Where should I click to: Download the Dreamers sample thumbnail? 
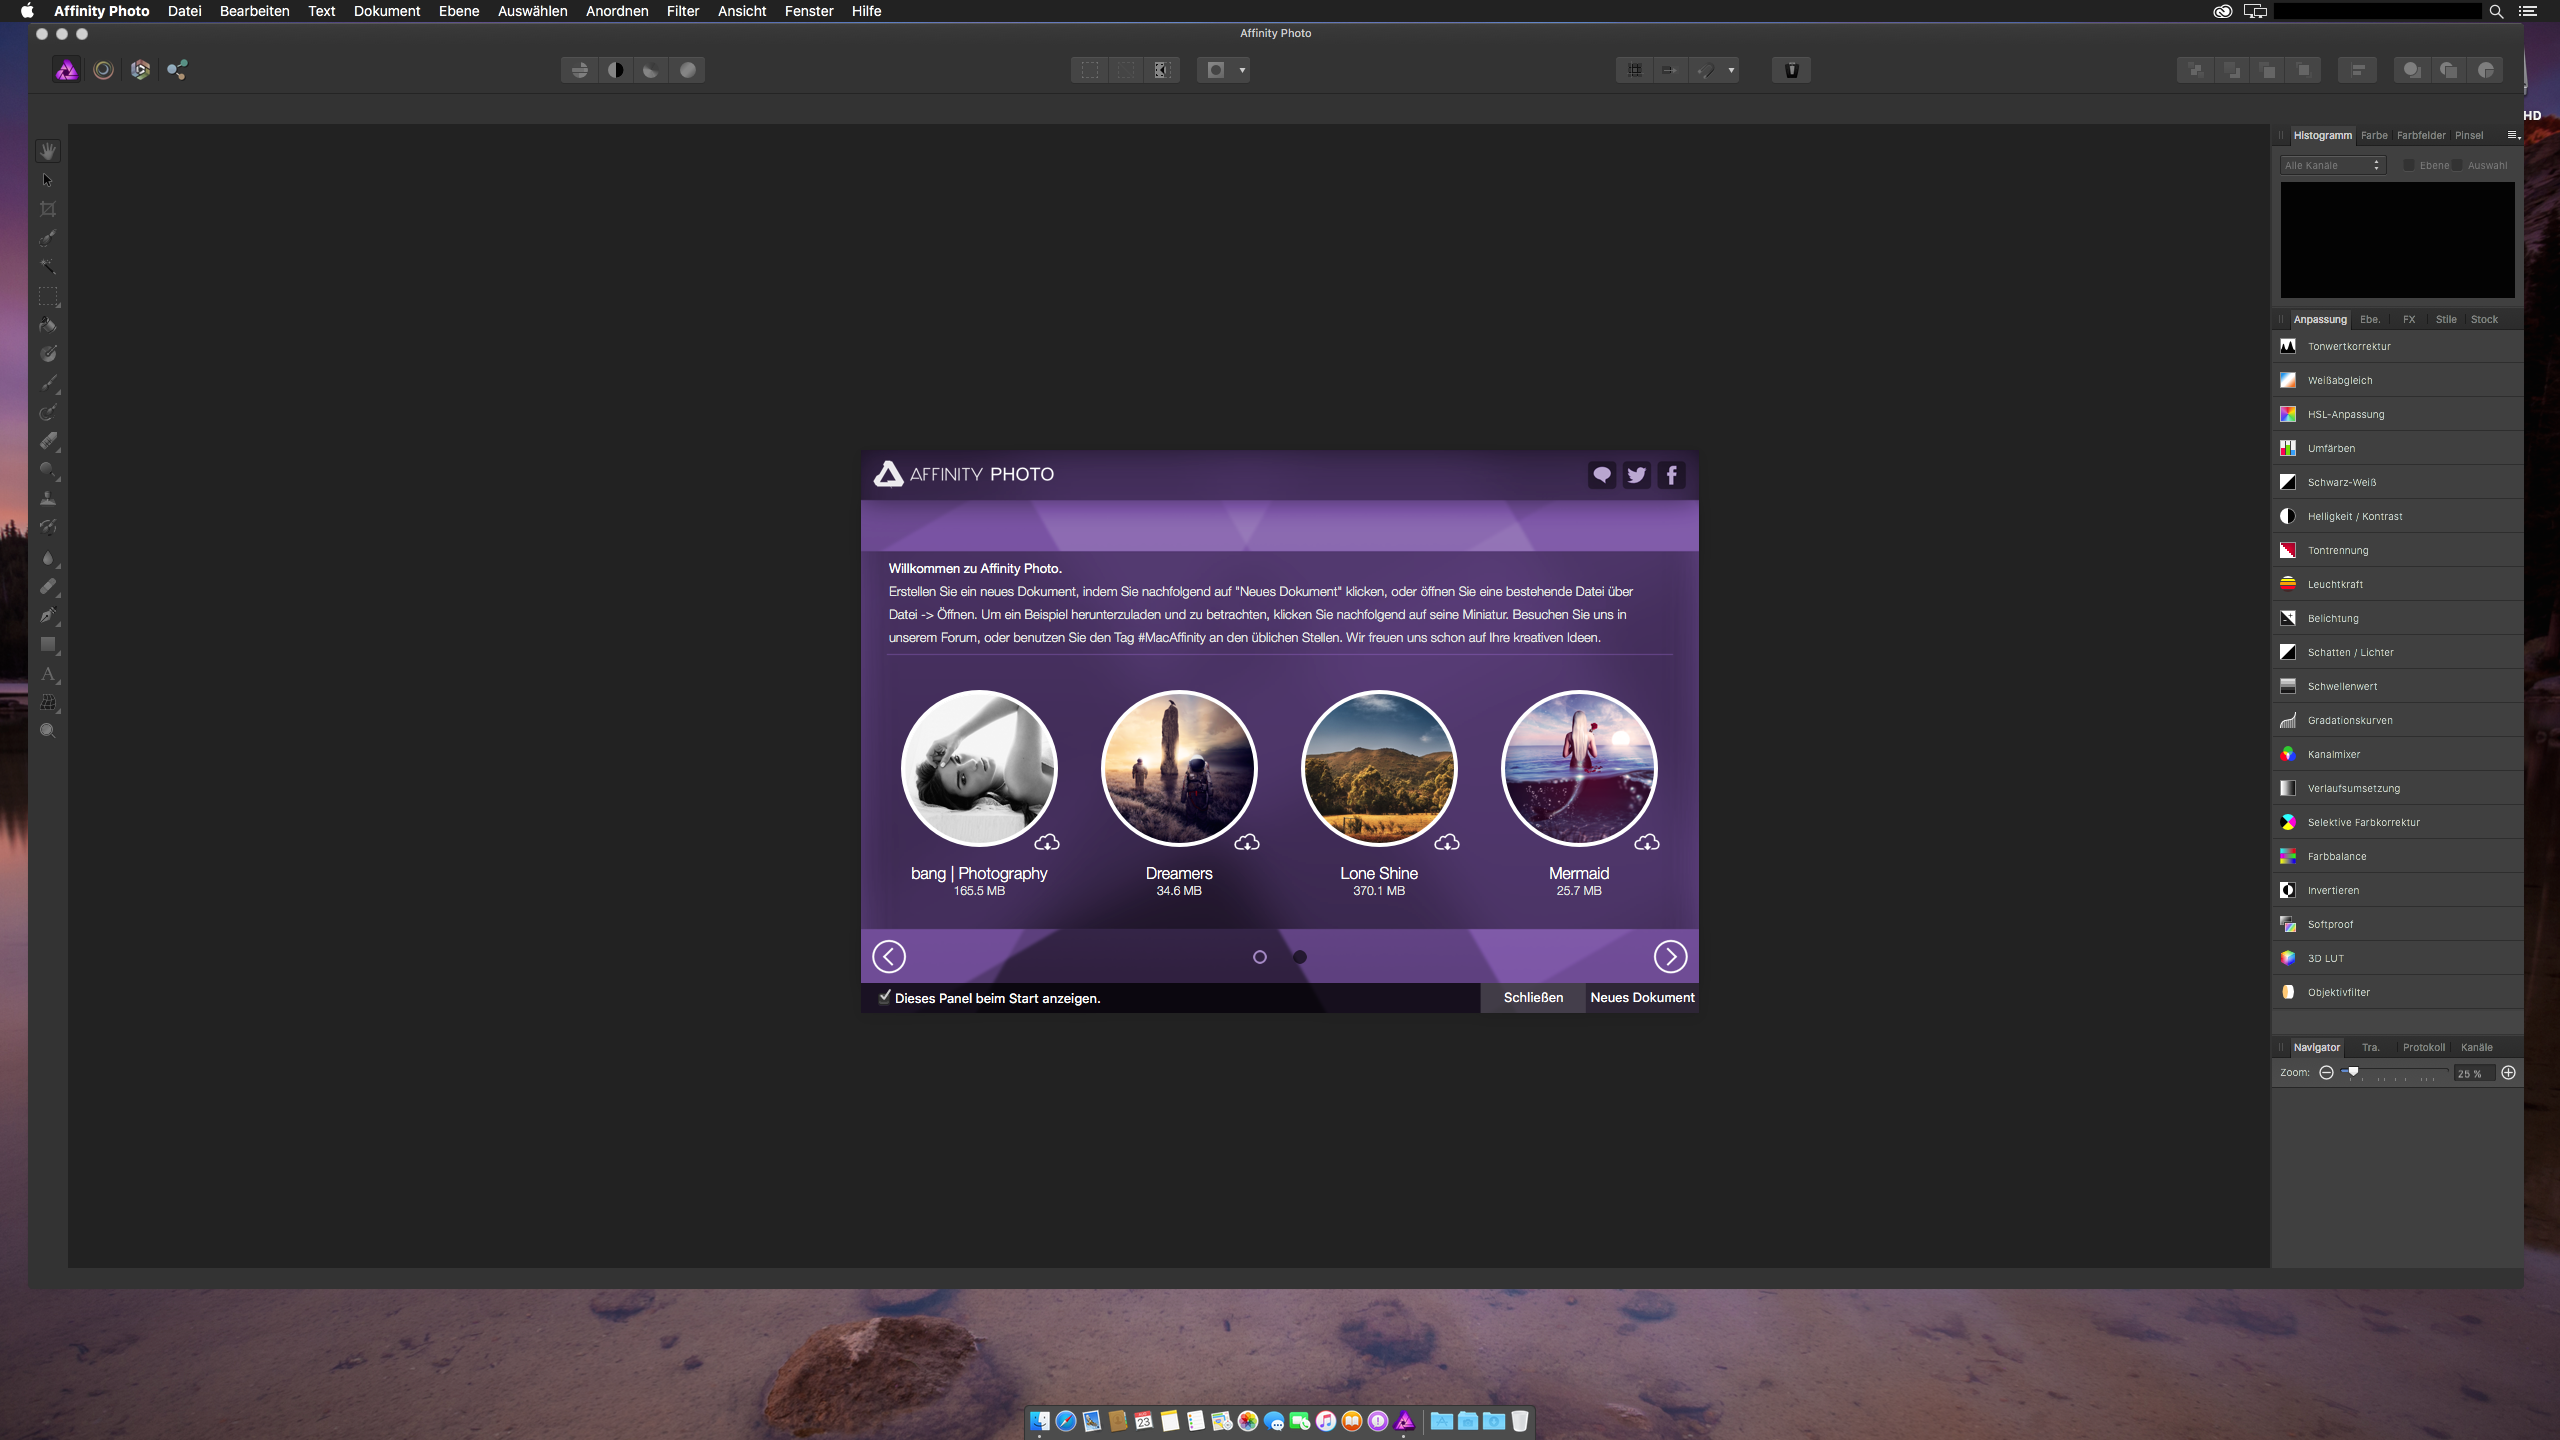click(x=1179, y=768)
